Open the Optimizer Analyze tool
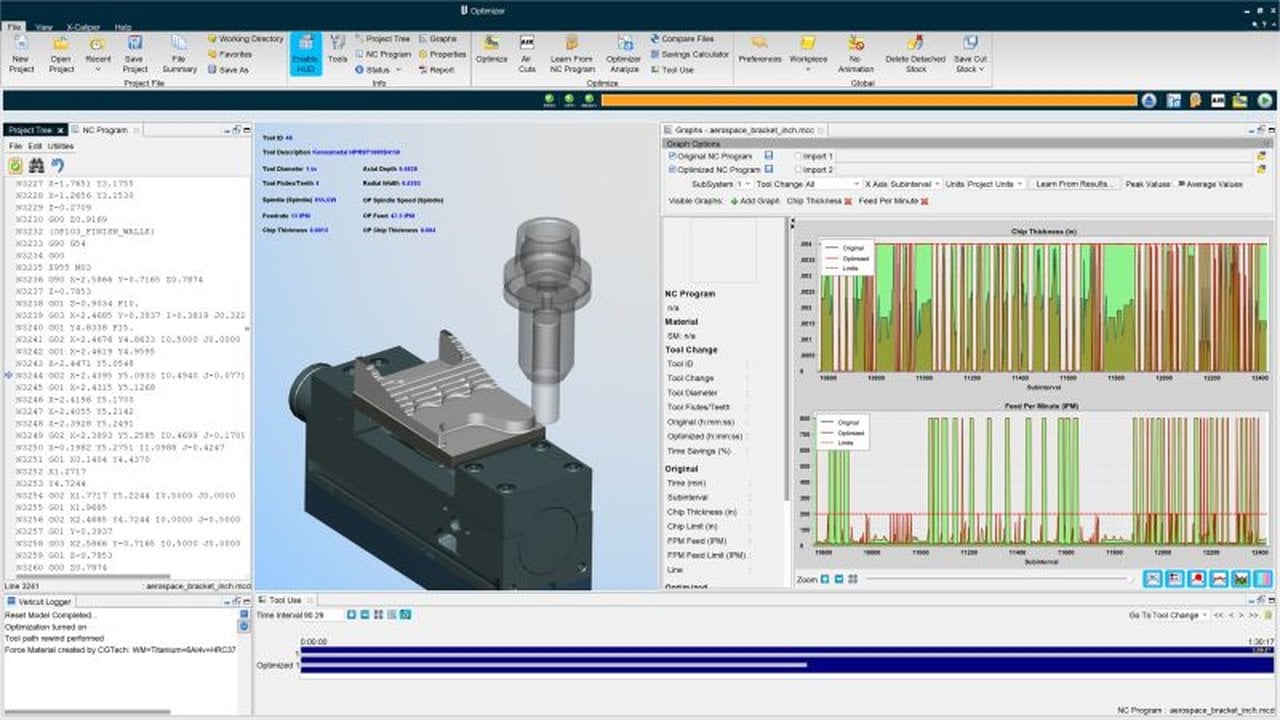This screenshot has width=1280, height=720. [x=624, y=53]
